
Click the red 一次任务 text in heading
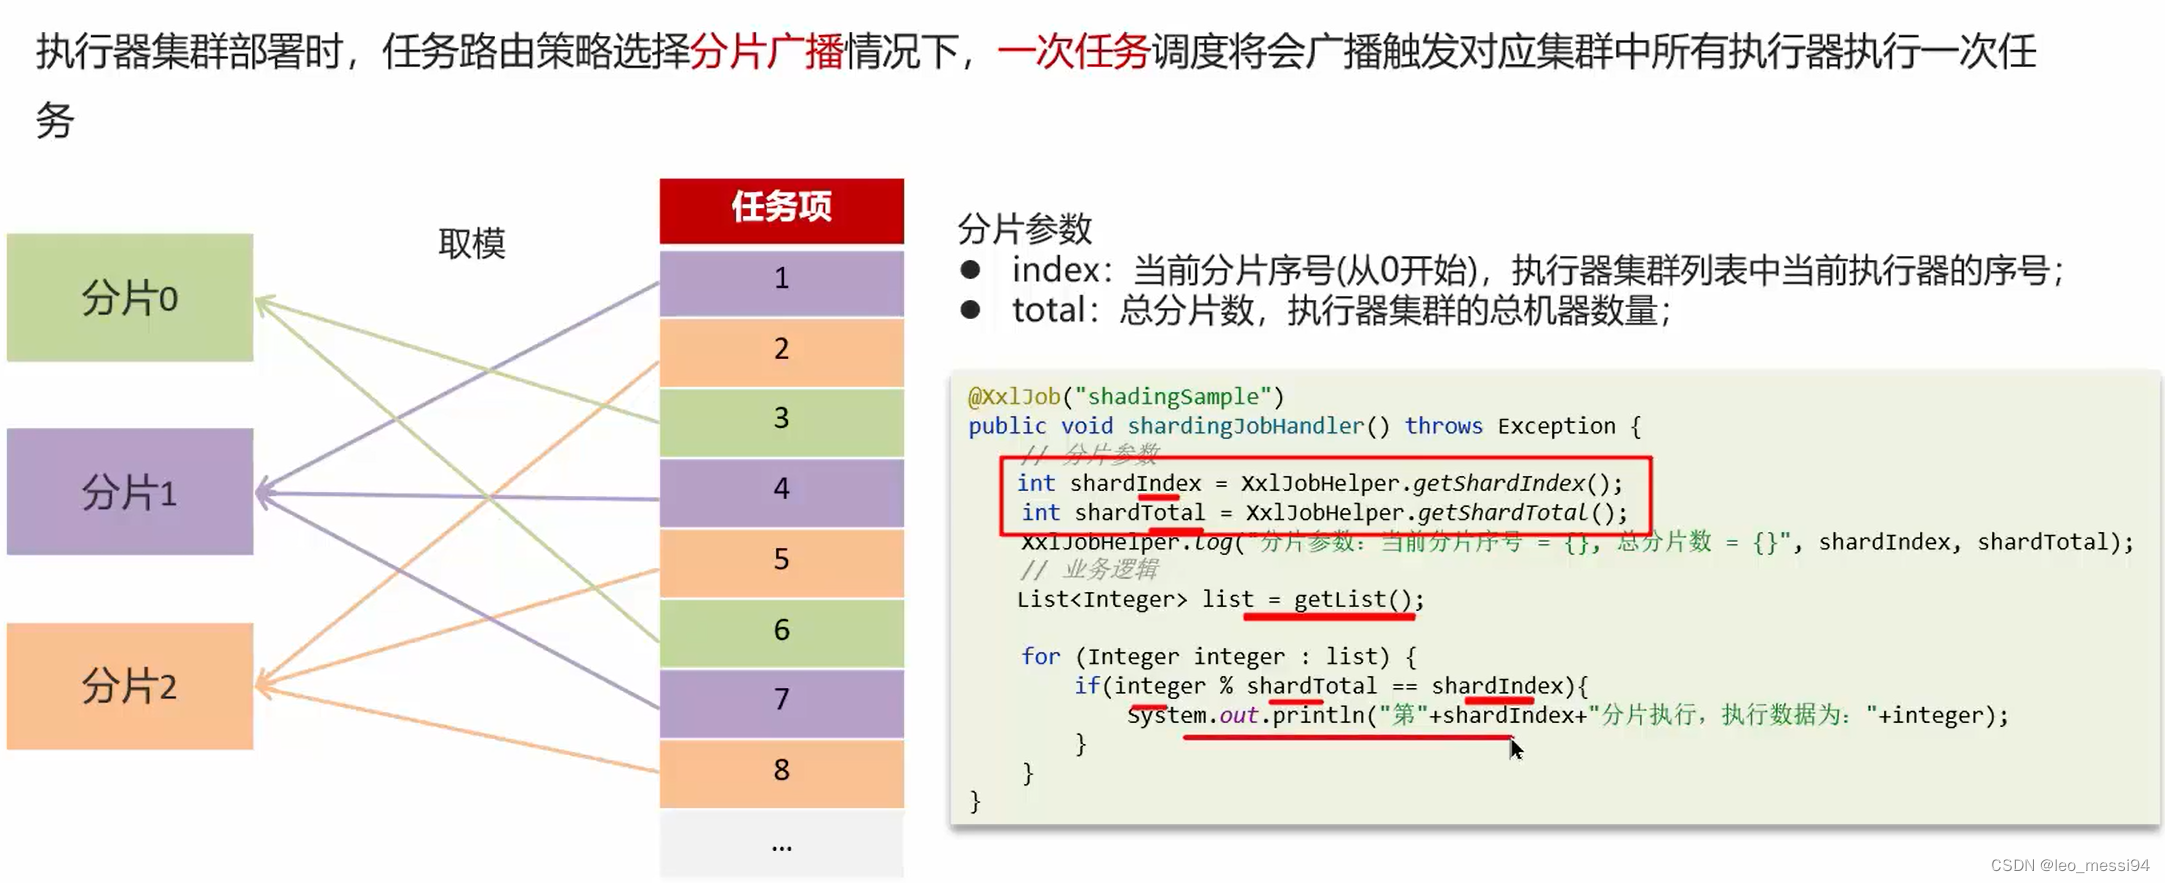tap(1074, 51)
